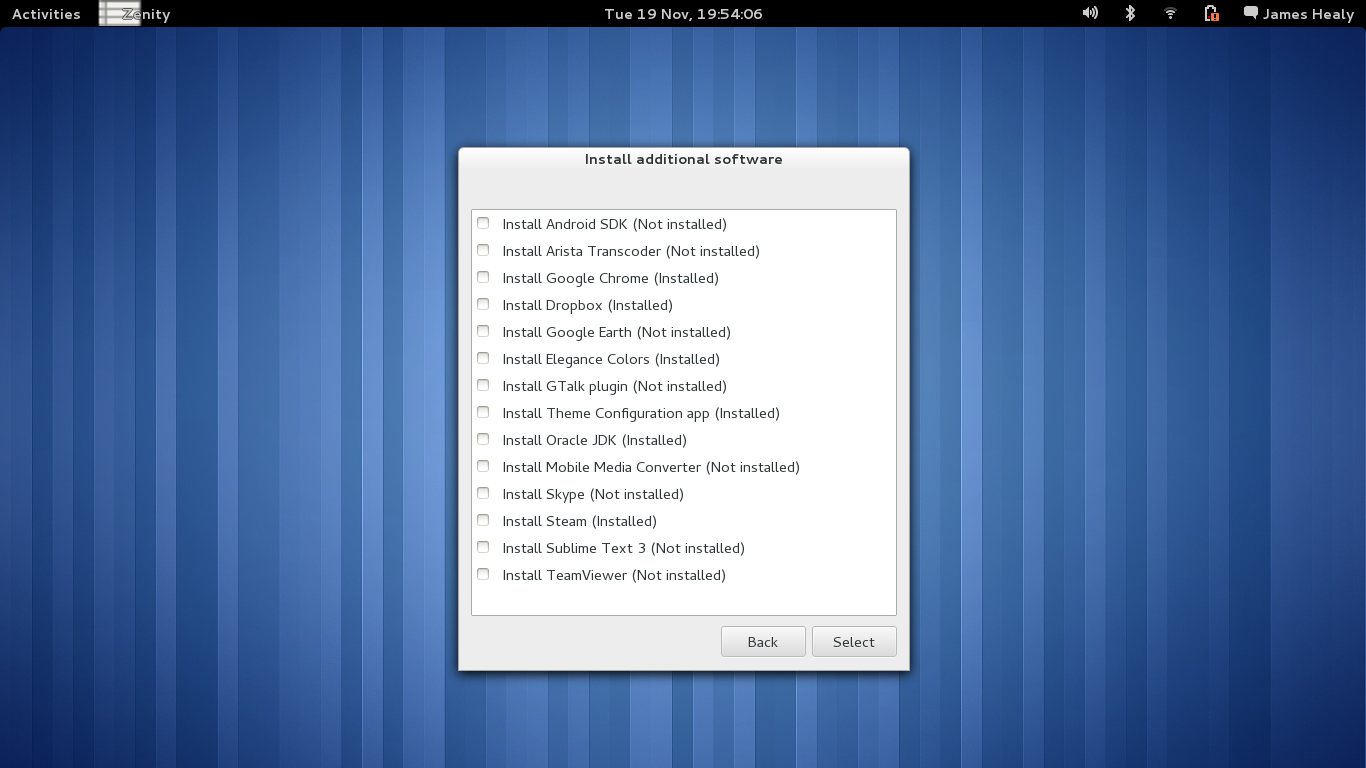Tick the Install Elegance Colors checkbox
This screenshot has height=768, width=1366.
coord(483,358)
